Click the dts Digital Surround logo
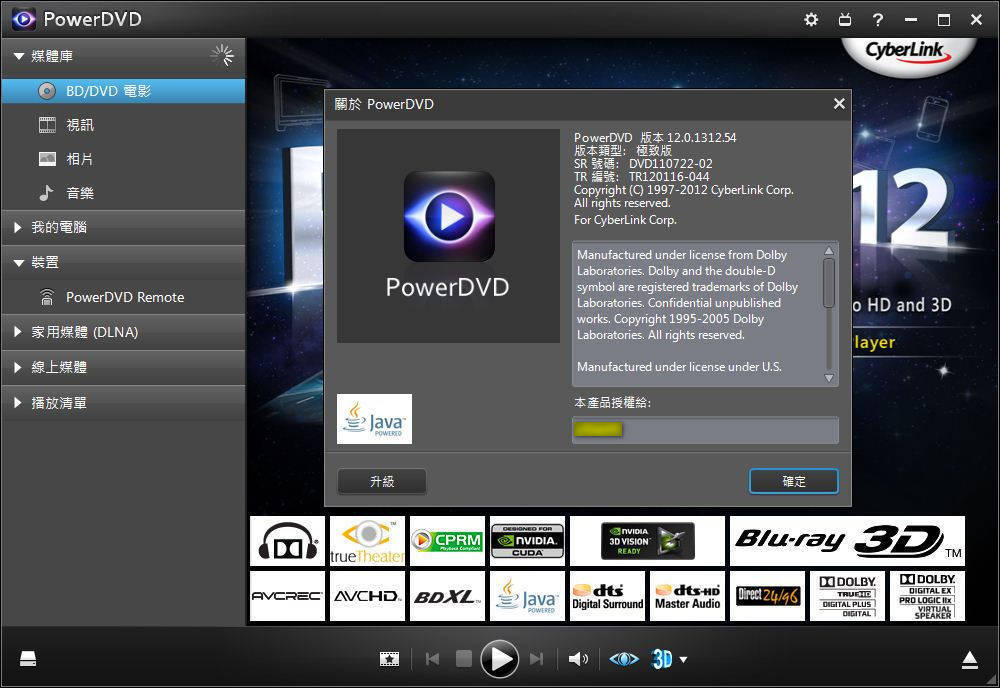 608,596
